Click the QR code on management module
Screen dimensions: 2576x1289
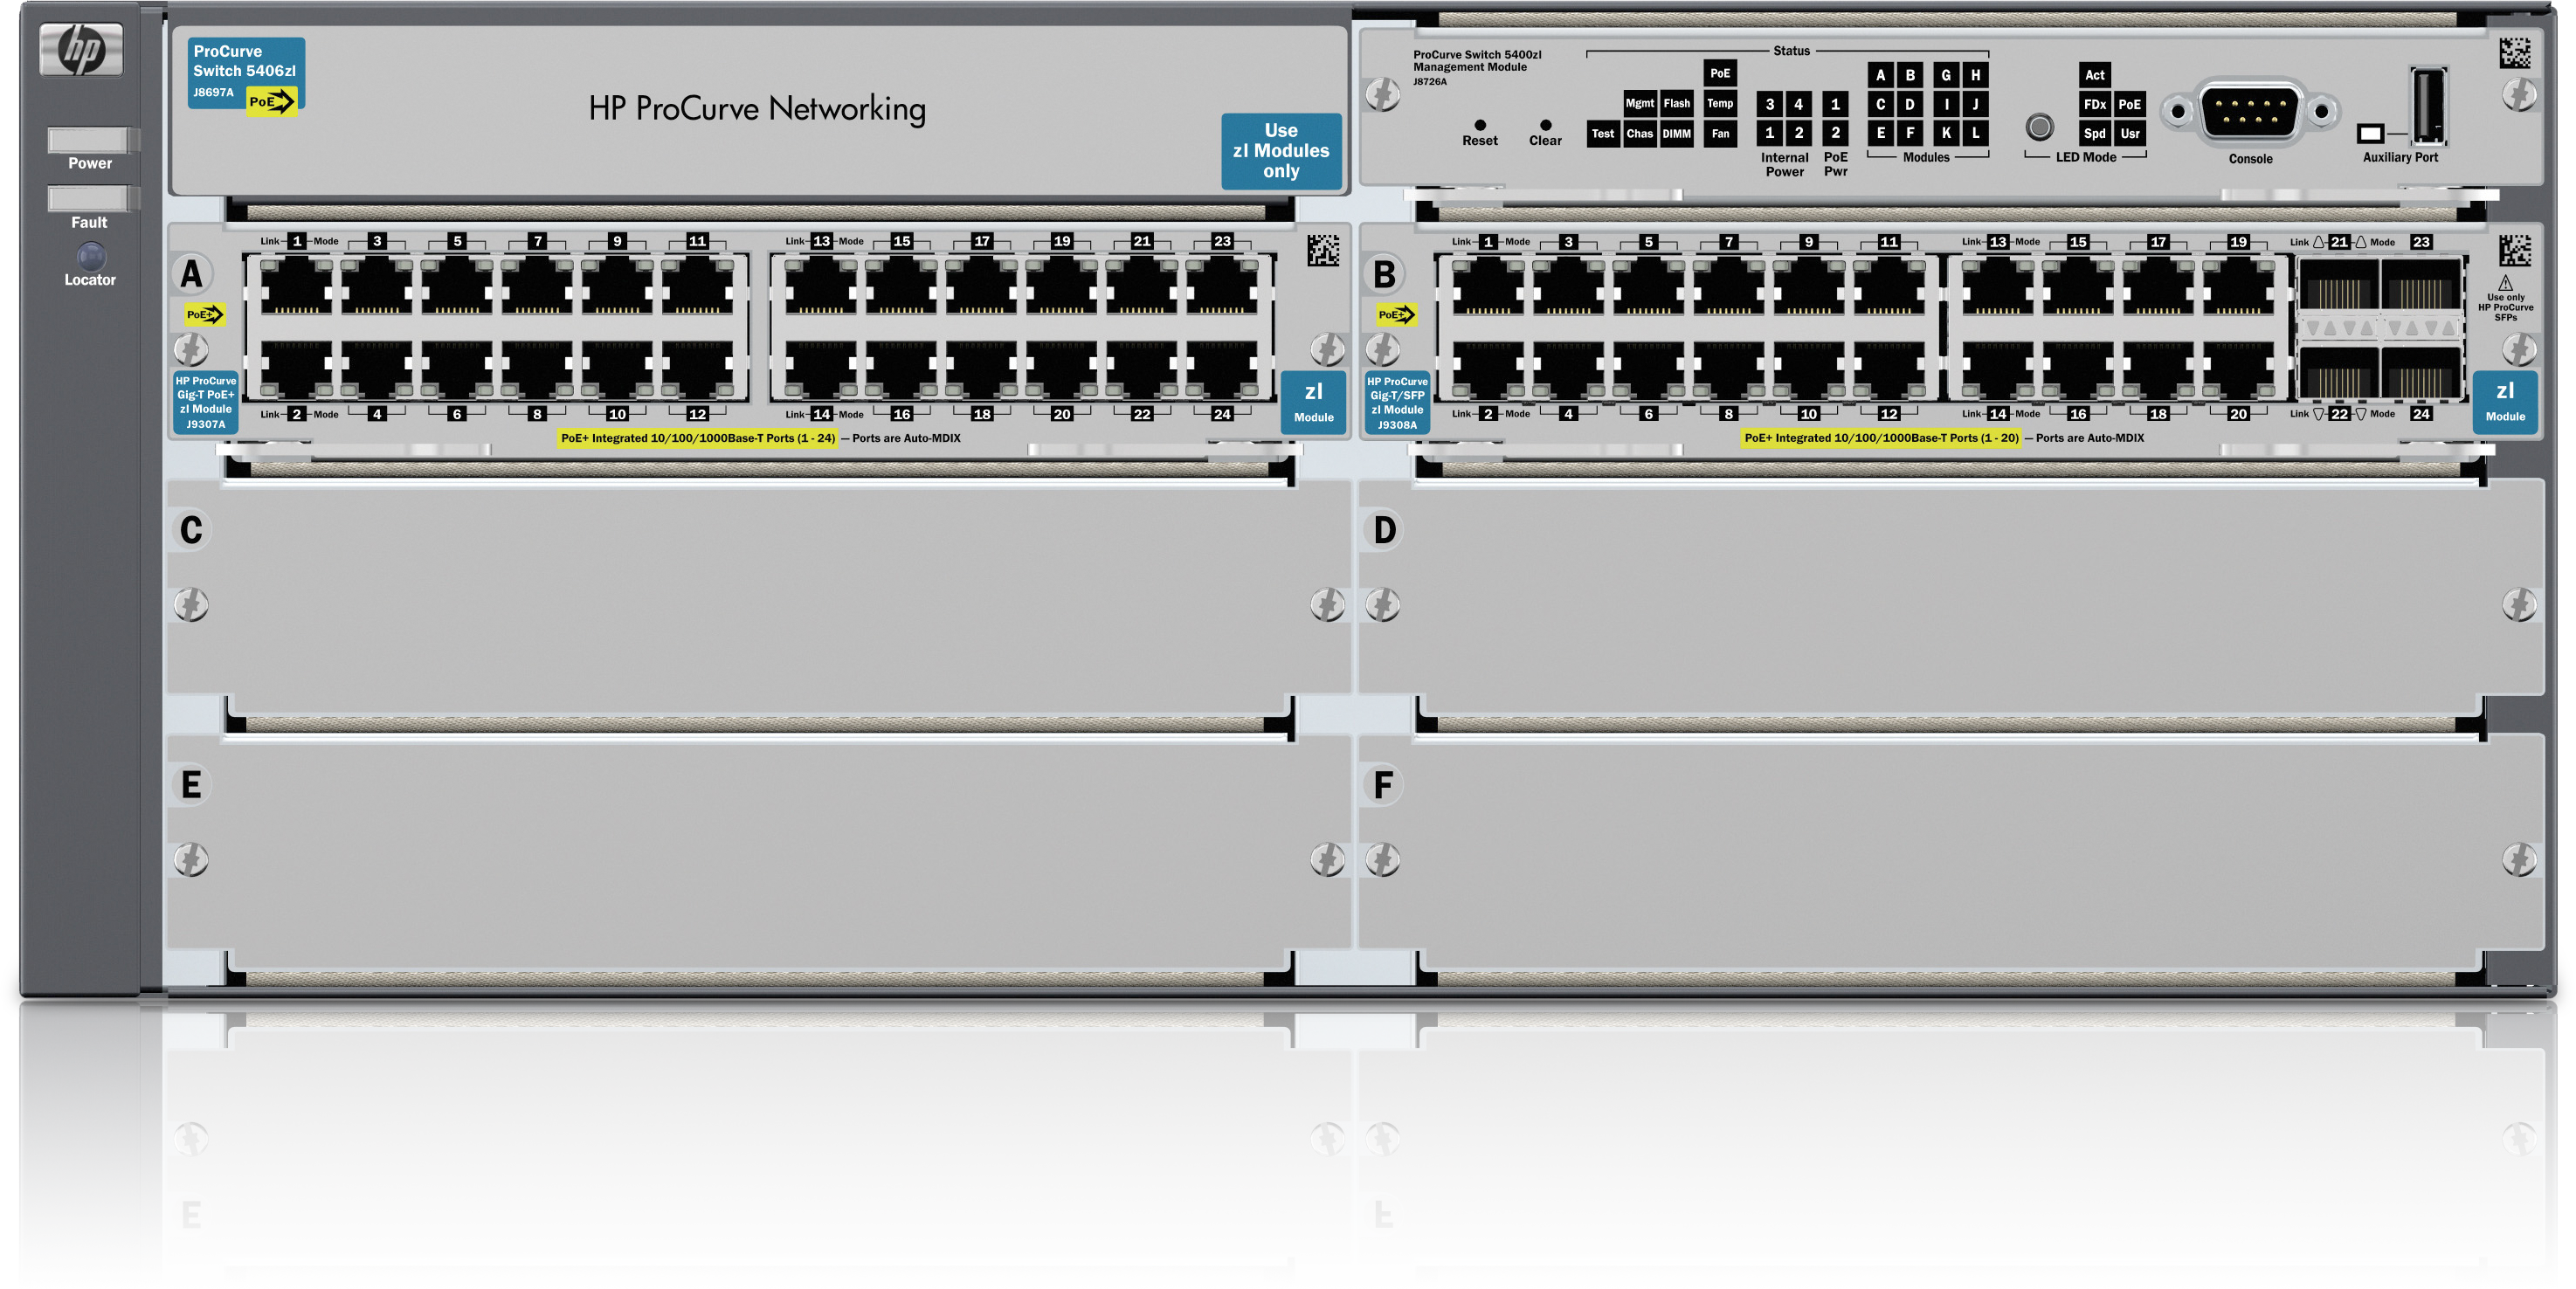[x=2514, y=53]
